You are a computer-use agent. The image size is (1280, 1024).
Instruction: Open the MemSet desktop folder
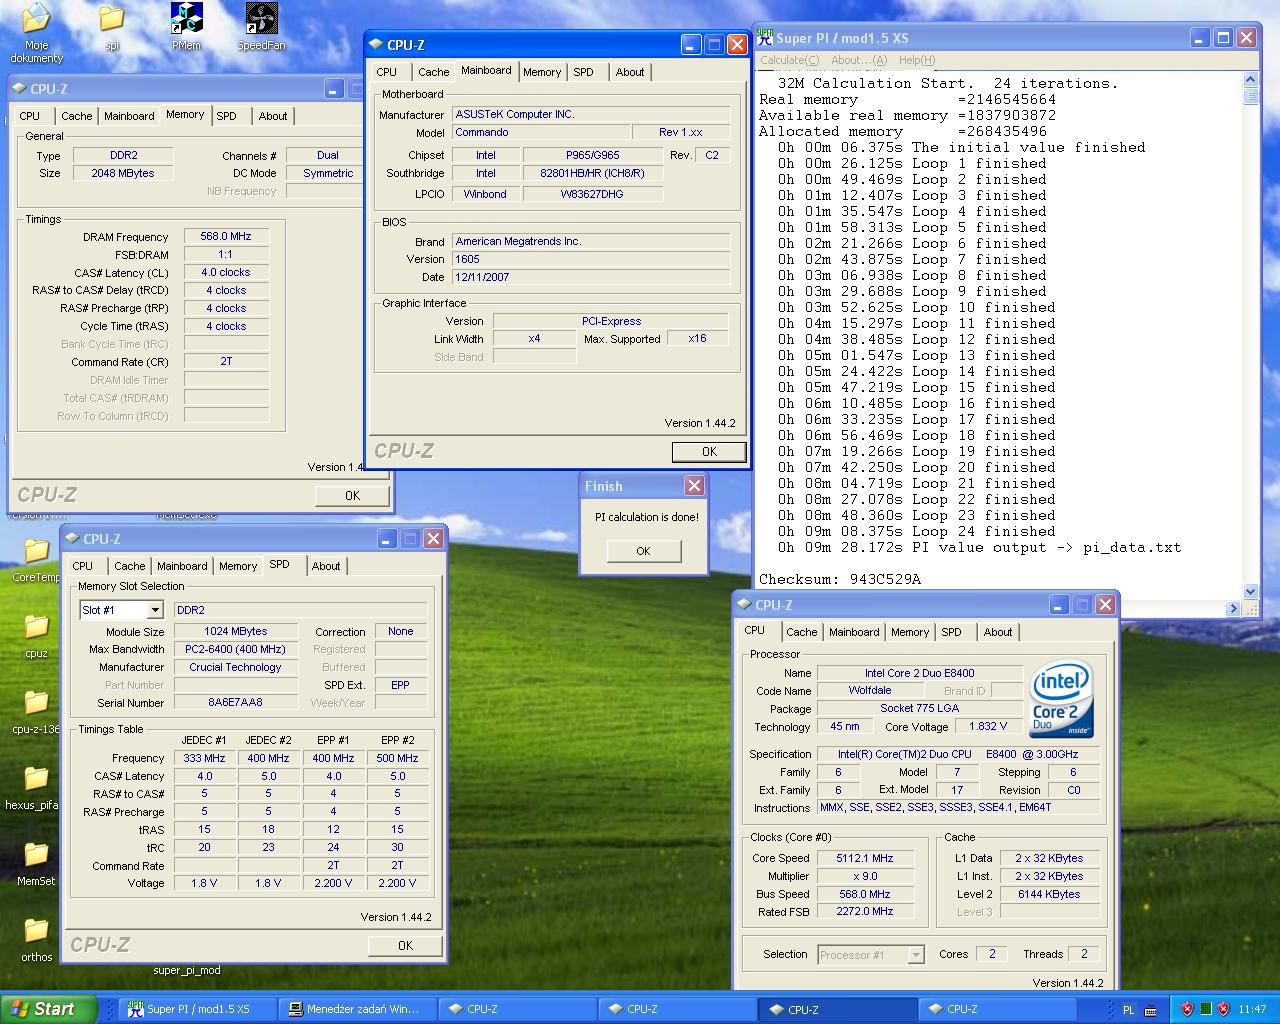pyautogui.click(x=36, y=863)
